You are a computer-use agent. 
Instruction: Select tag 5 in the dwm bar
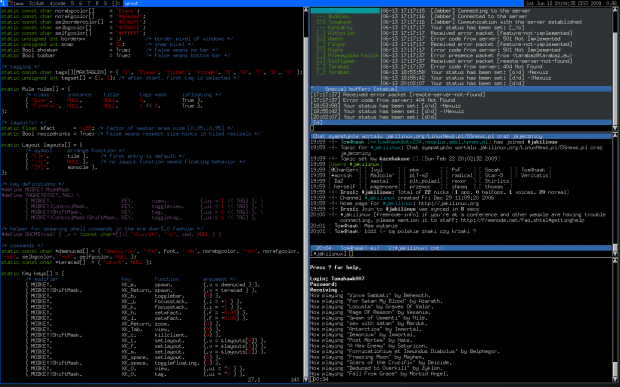tap(72, 3)
